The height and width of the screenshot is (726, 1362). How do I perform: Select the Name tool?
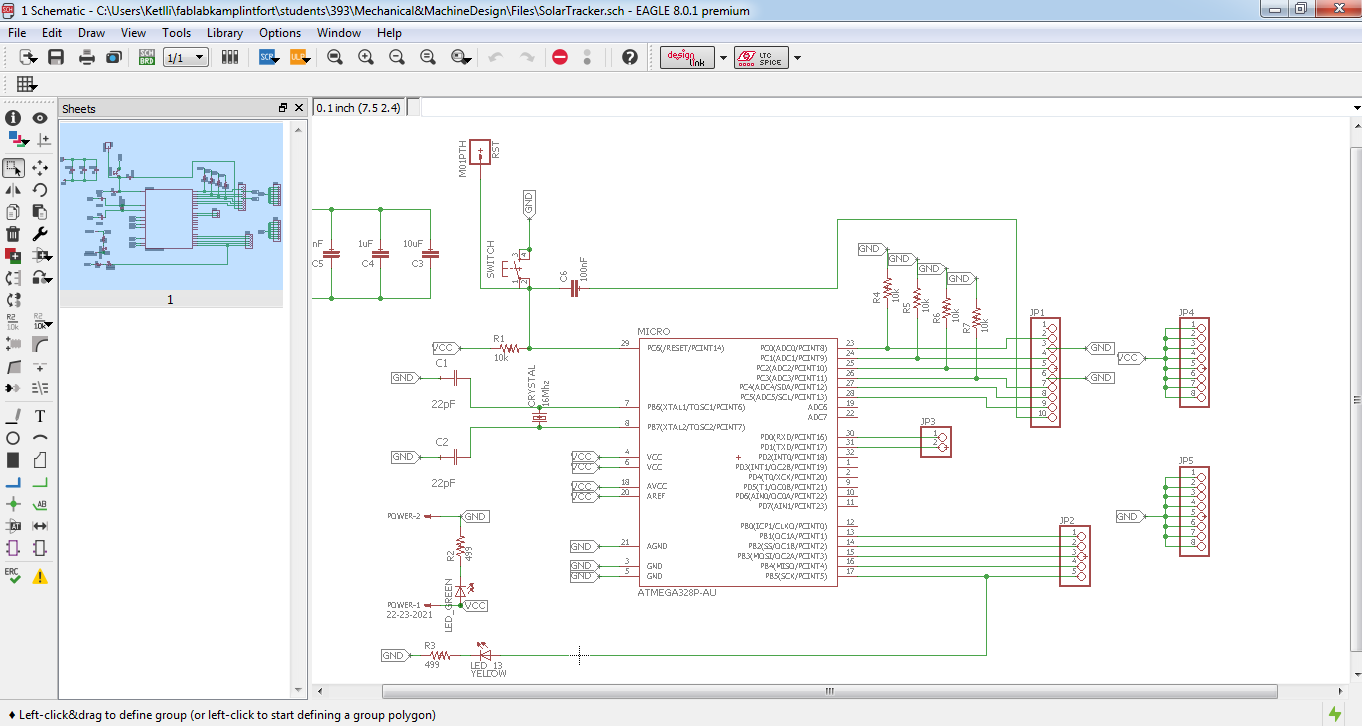13,321
